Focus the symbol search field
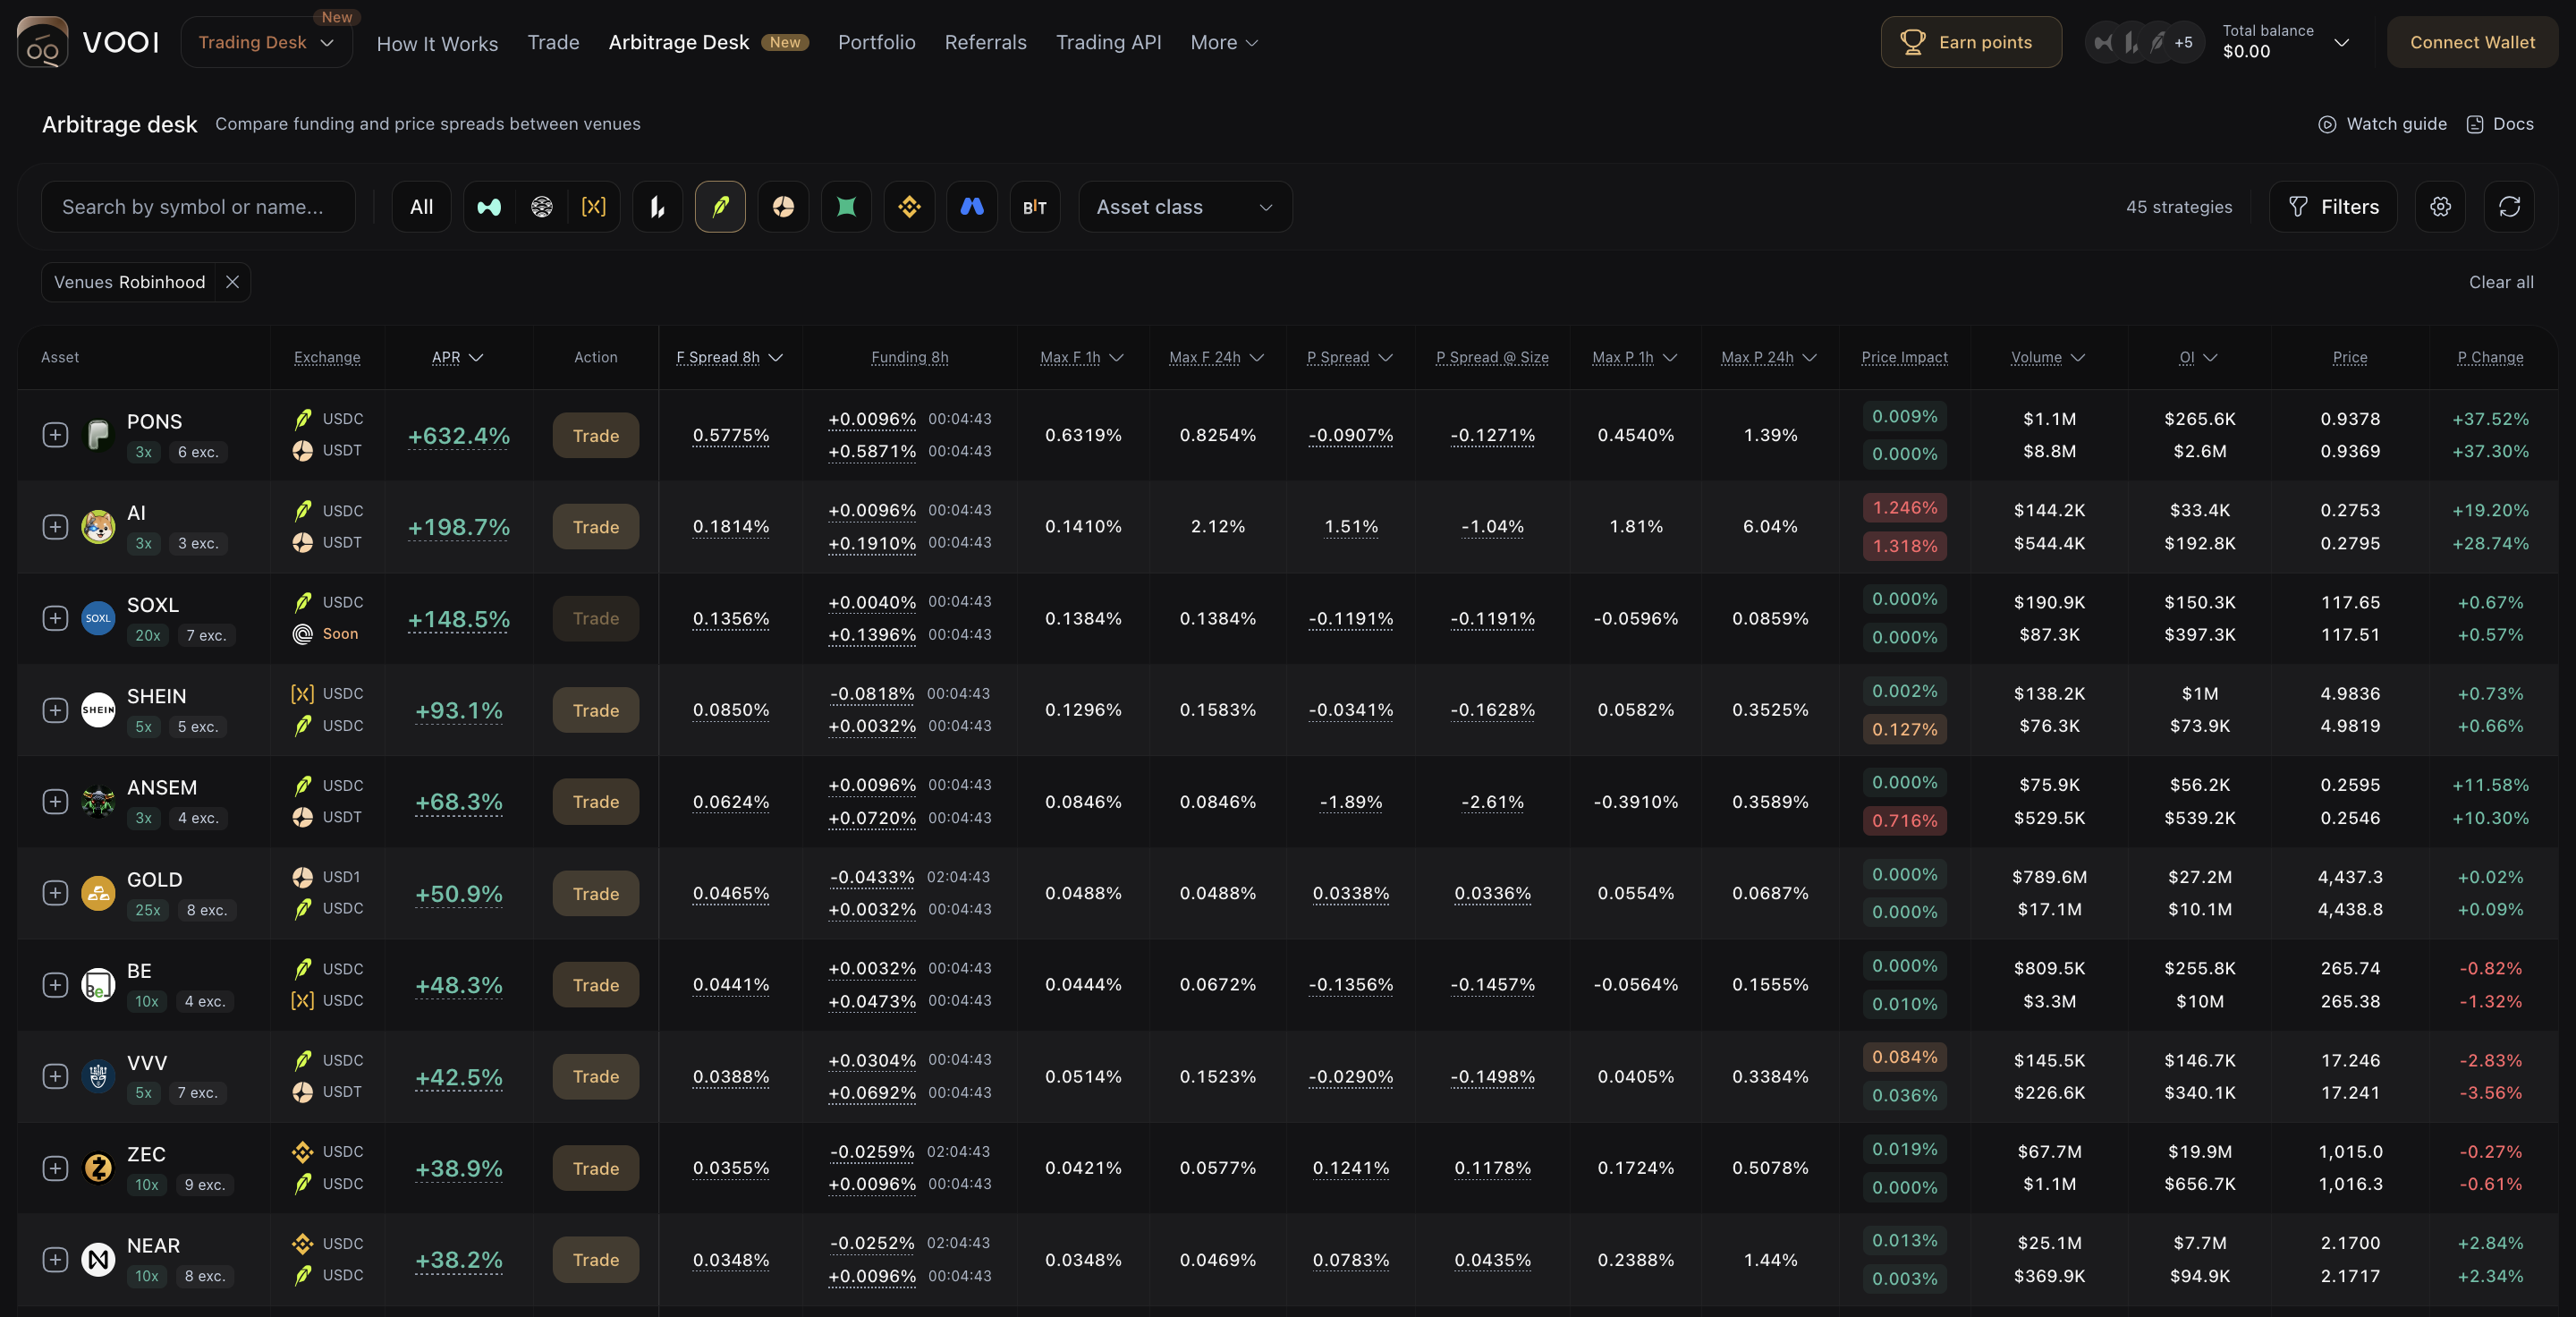The width and height of the screenshot is (2576, 1317). [198, 207]
